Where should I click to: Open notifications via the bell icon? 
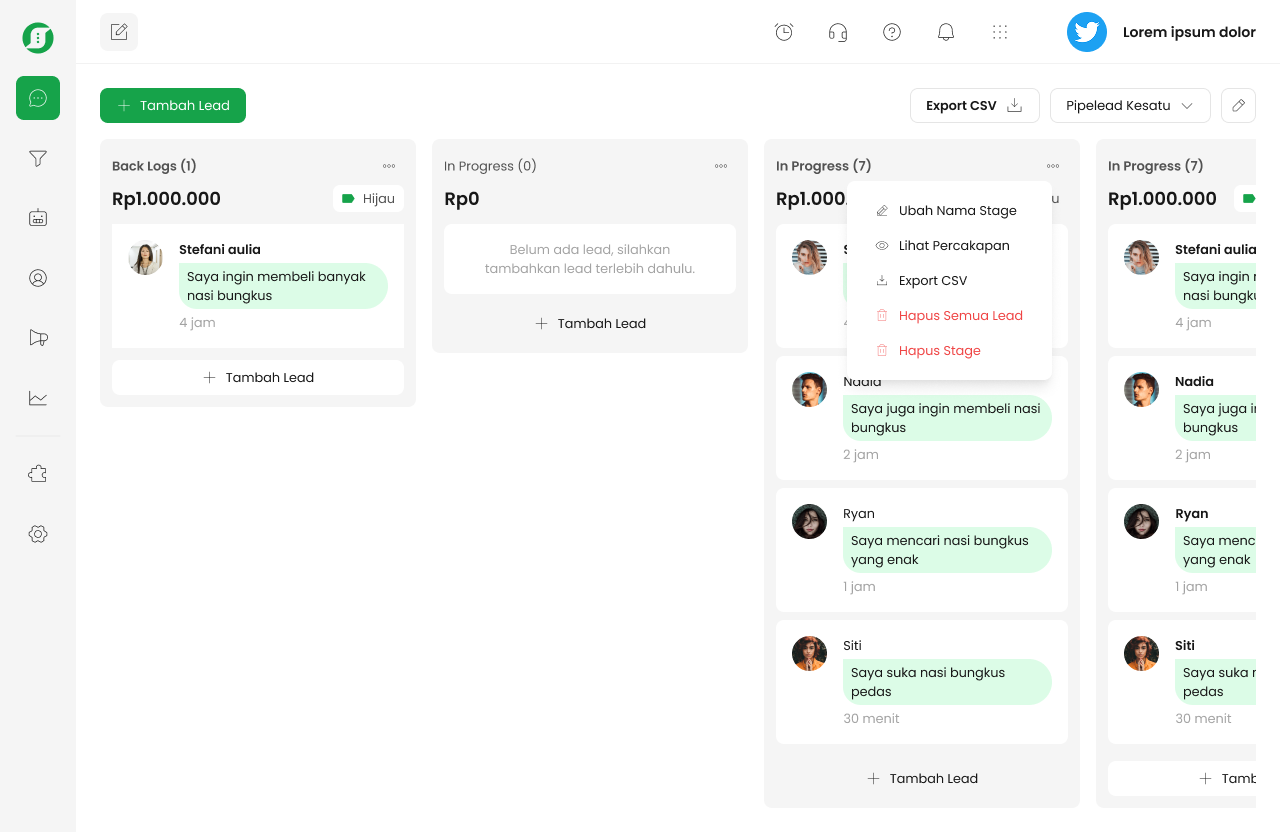click(945, 31)
